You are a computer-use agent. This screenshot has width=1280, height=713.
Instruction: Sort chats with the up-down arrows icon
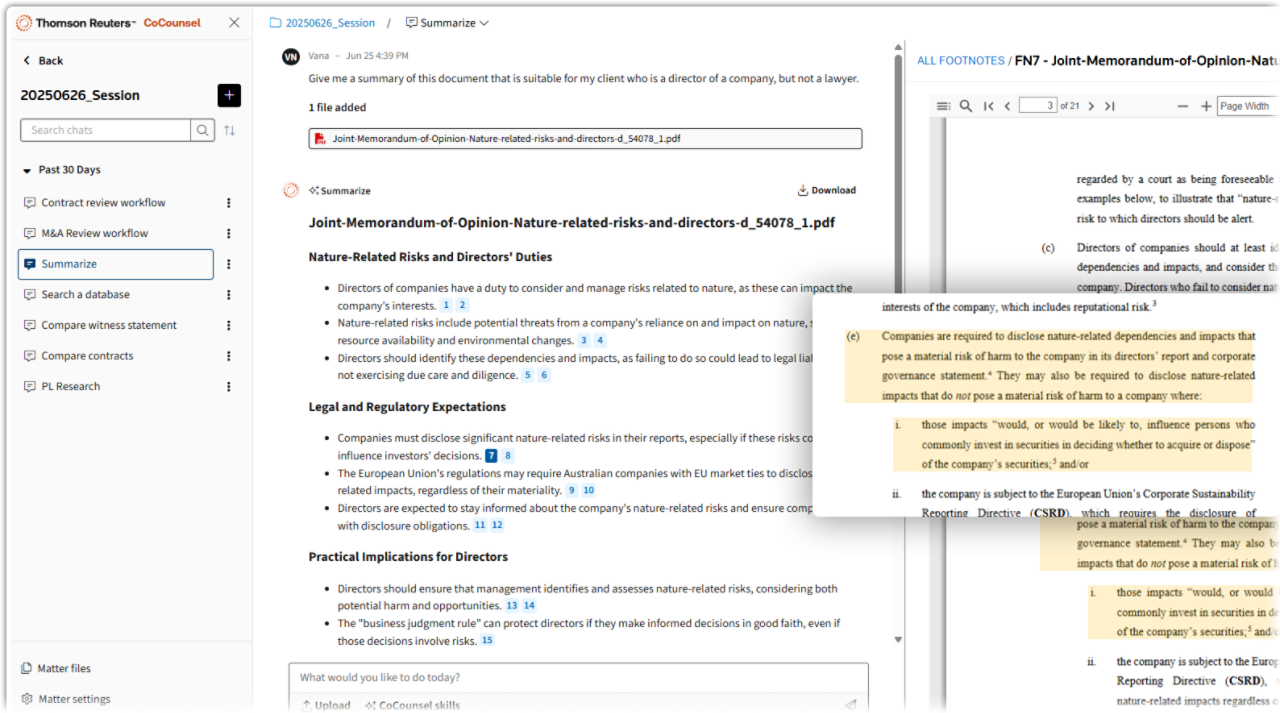pyautogui.click(x=230, y=130)
